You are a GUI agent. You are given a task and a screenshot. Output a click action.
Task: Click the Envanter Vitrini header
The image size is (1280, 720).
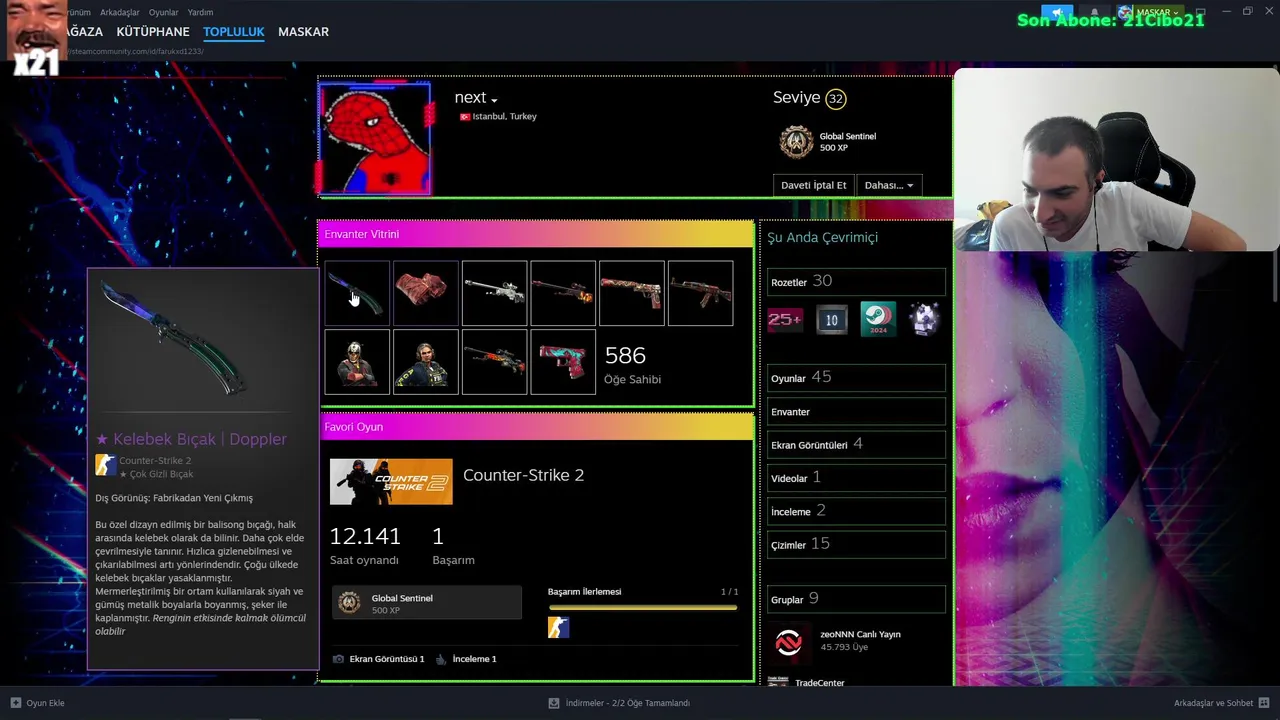[x=536, y=234]
